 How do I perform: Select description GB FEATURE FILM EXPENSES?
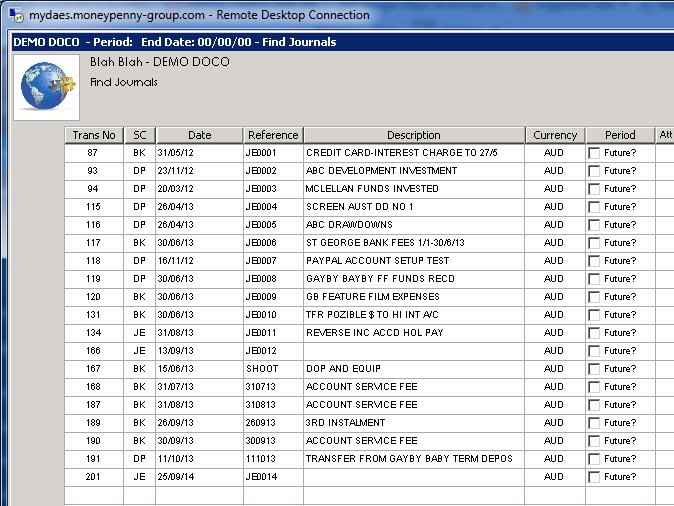[373, 297]
